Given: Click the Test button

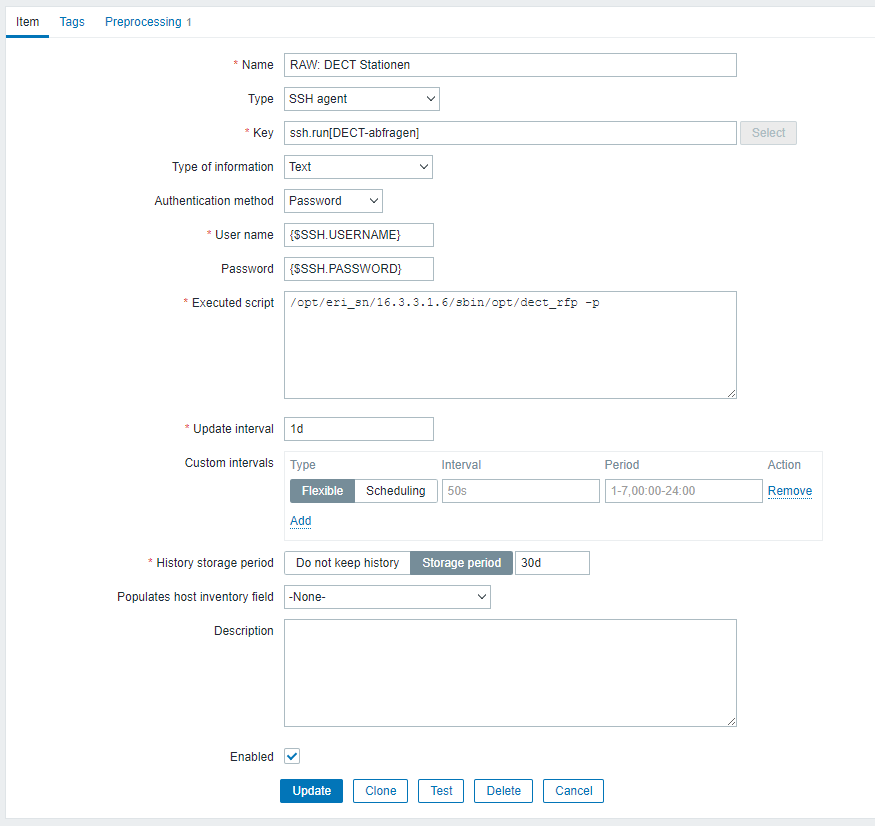Looking at the screenshot, I should [441, 791].
